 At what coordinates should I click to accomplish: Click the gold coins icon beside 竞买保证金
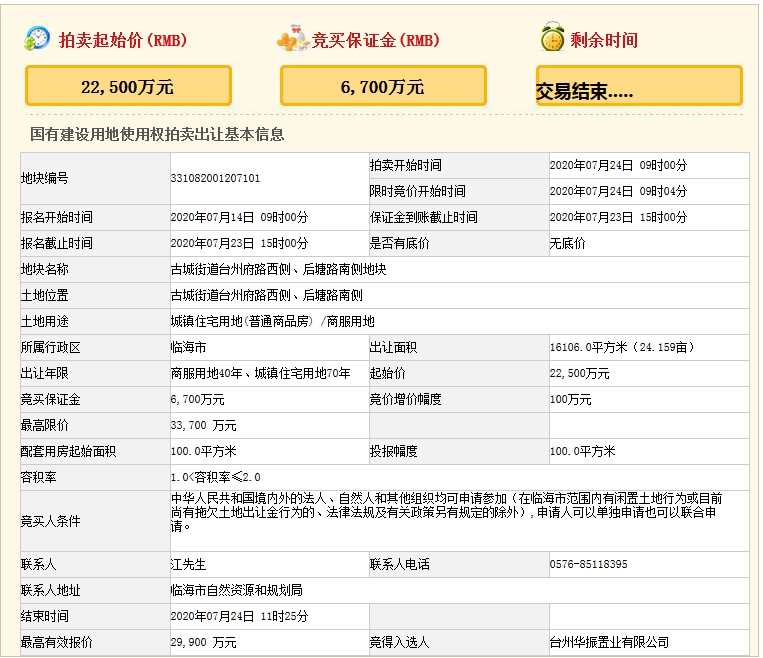coord(292,38)
